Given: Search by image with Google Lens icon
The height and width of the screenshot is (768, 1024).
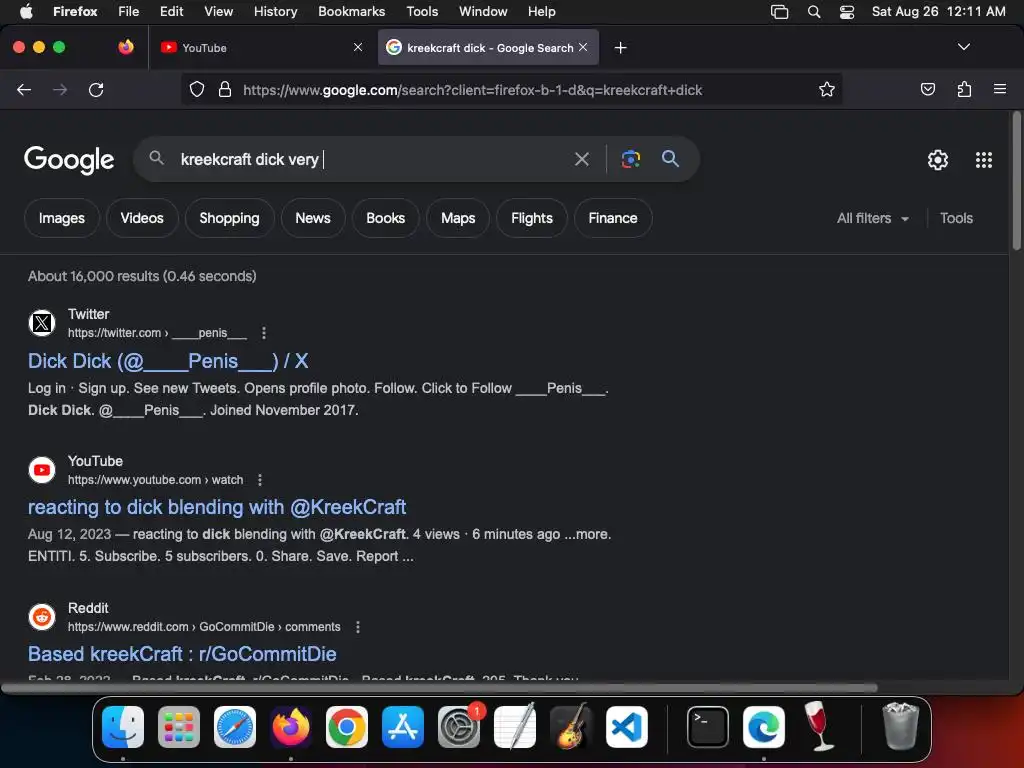Looking at the screenshot, I should point(630,159).
